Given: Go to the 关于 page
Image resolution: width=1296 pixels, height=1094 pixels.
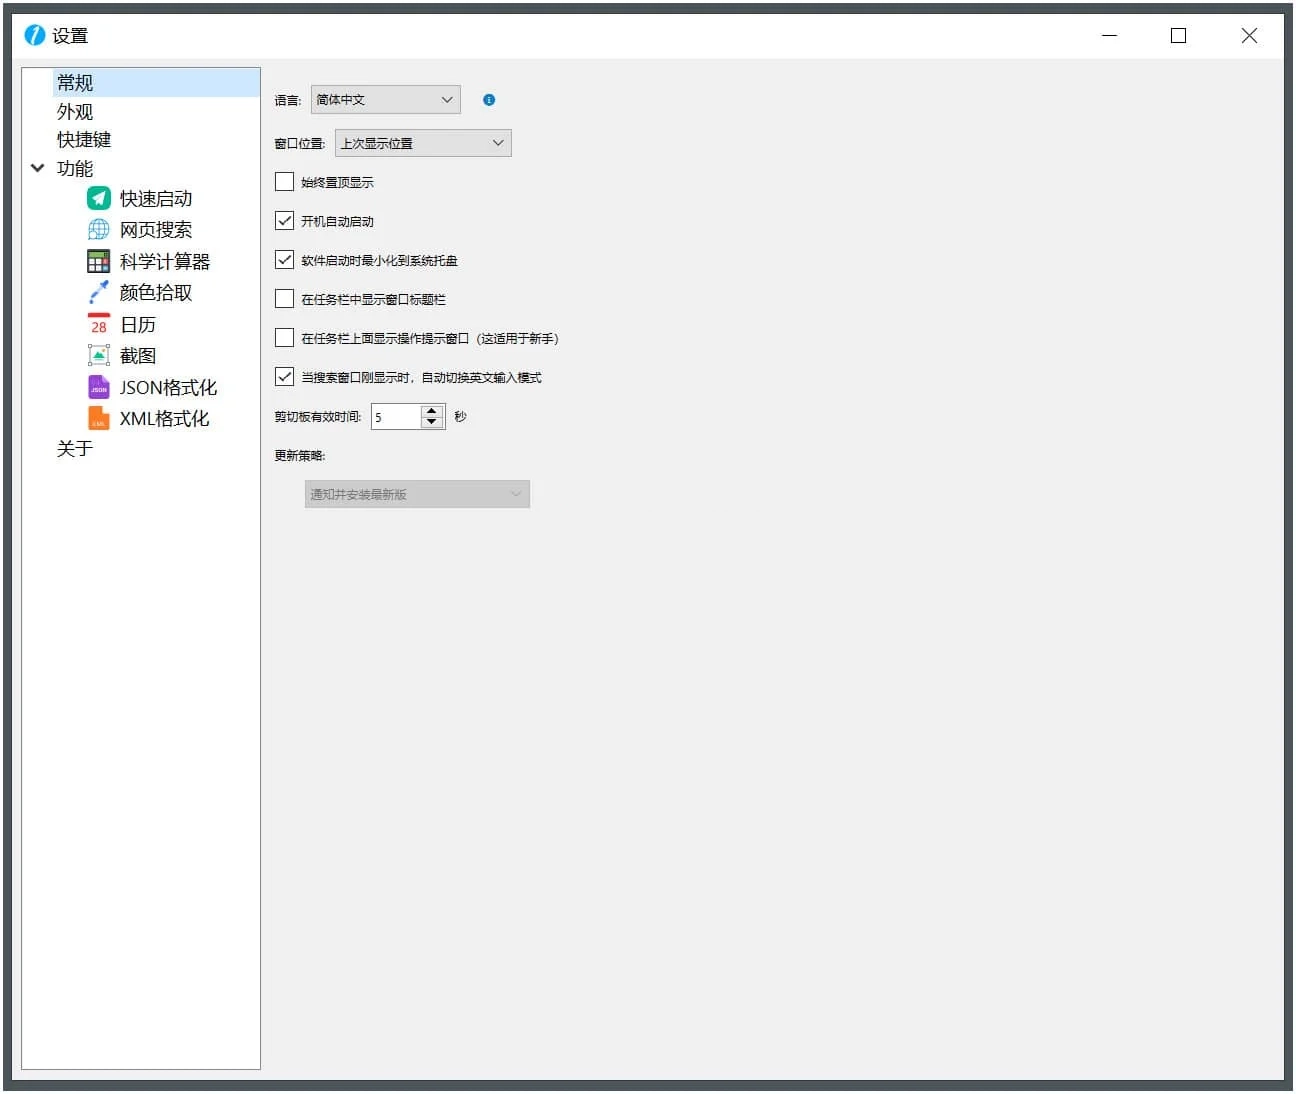Looking at the screenshot, I should 75,449.
